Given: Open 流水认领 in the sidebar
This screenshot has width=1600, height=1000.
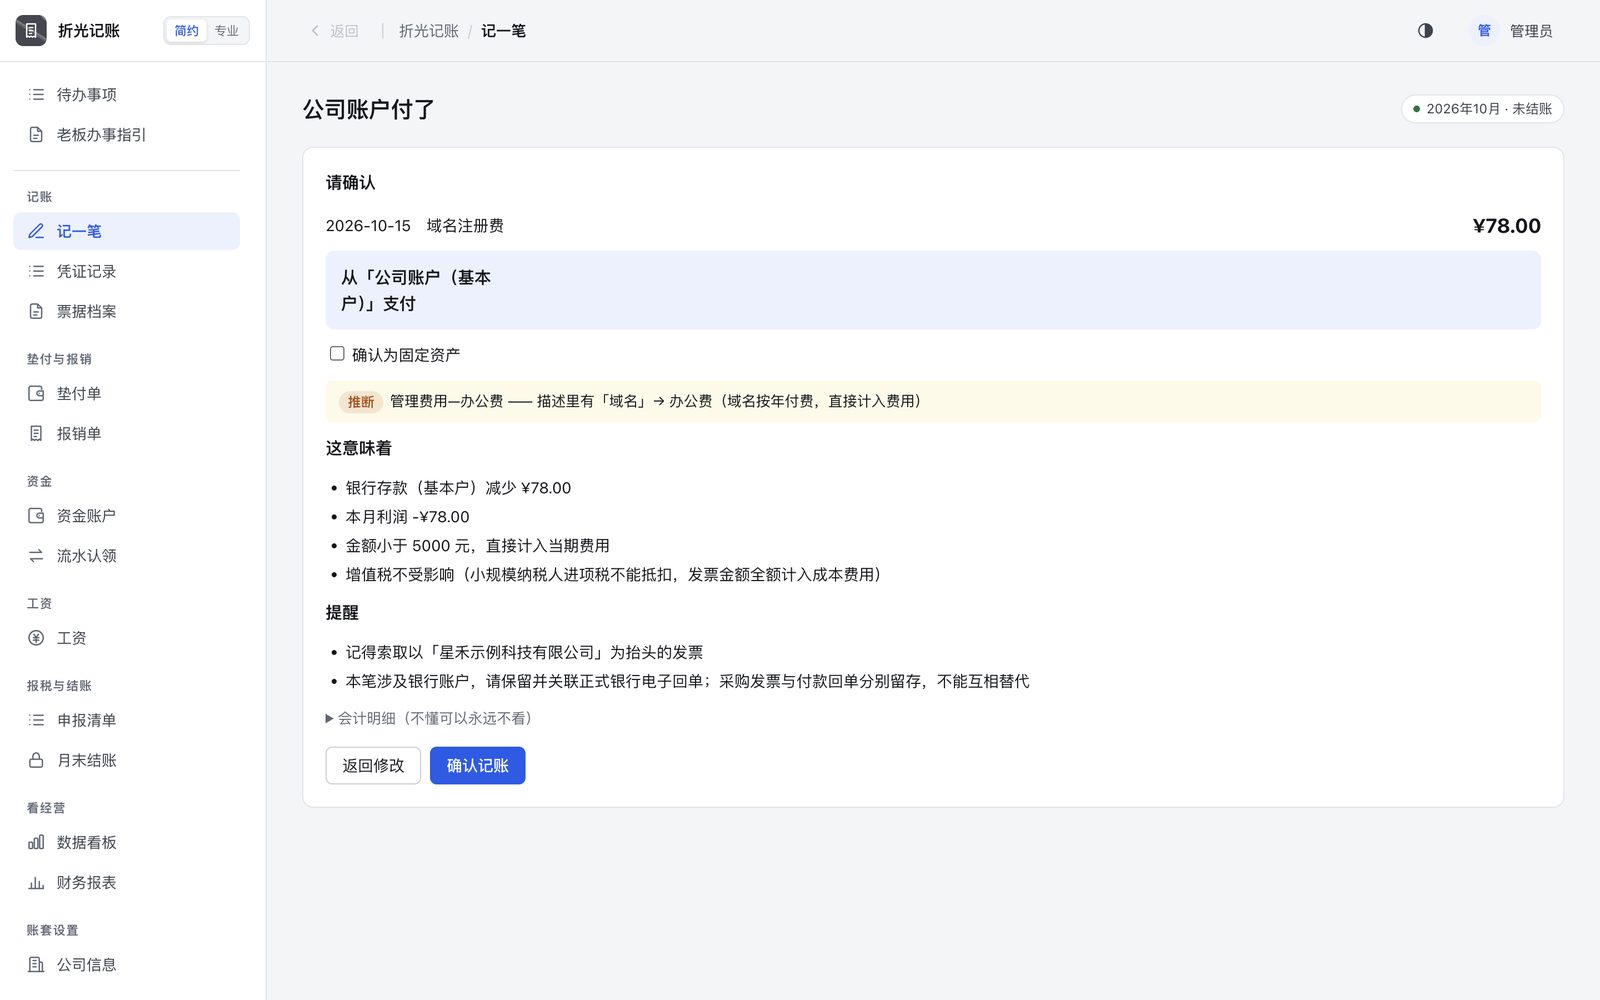Looking at the screenshot, I should 126,556.
